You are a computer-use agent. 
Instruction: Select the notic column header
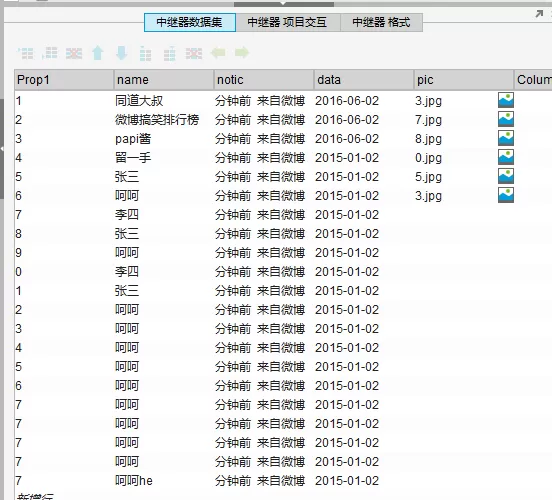264,80
